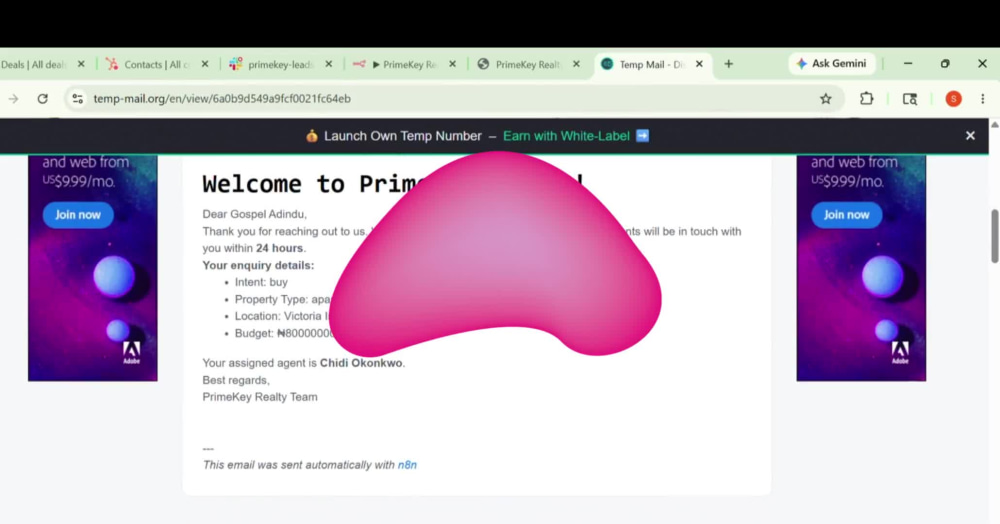Click the page vertical scrollbar thumb
The image size is (1000, 524).
click(x=994, y=235)
